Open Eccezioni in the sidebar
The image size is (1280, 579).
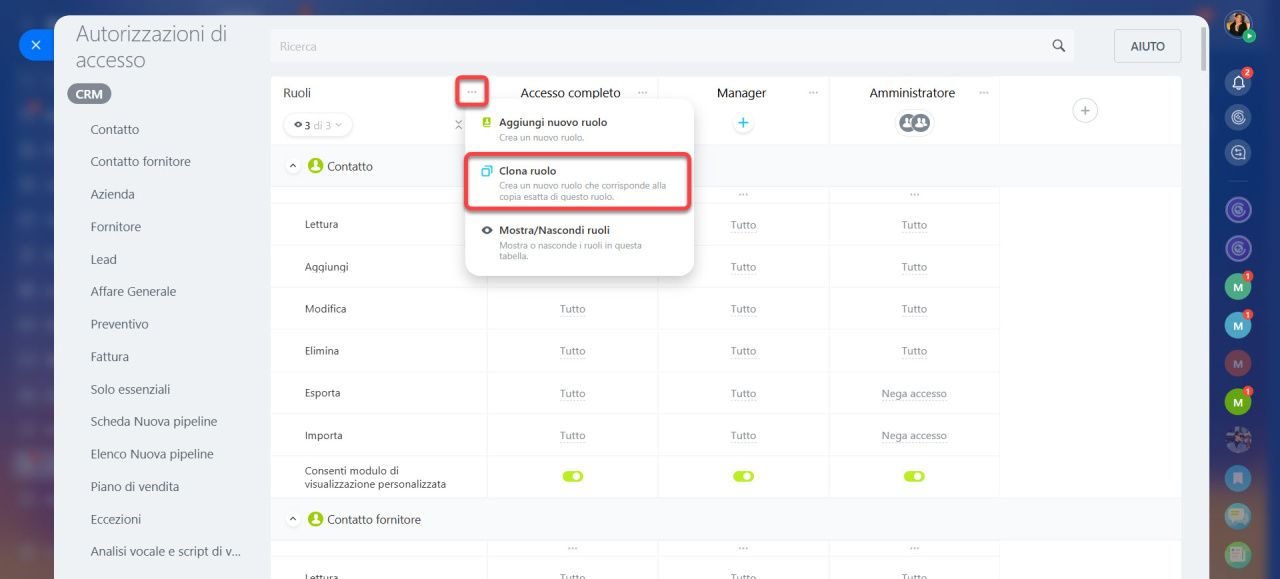116,519
